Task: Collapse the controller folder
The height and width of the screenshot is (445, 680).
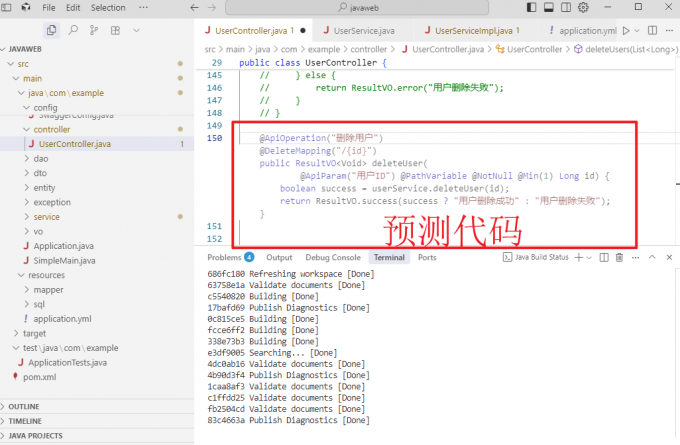Action: point(52,129)
